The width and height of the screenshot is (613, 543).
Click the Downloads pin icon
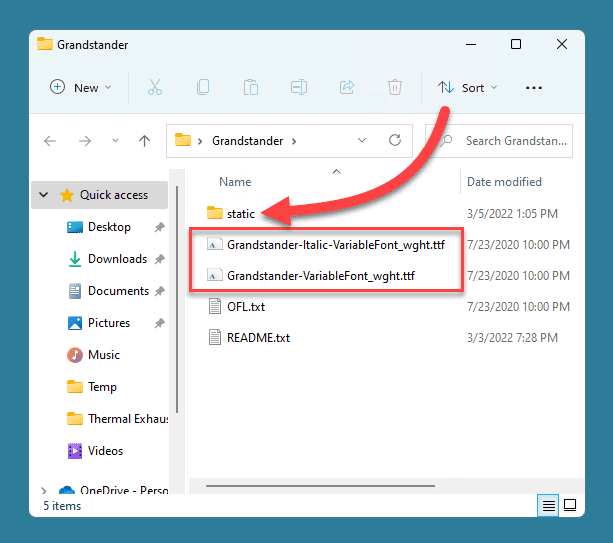[159, 259]
